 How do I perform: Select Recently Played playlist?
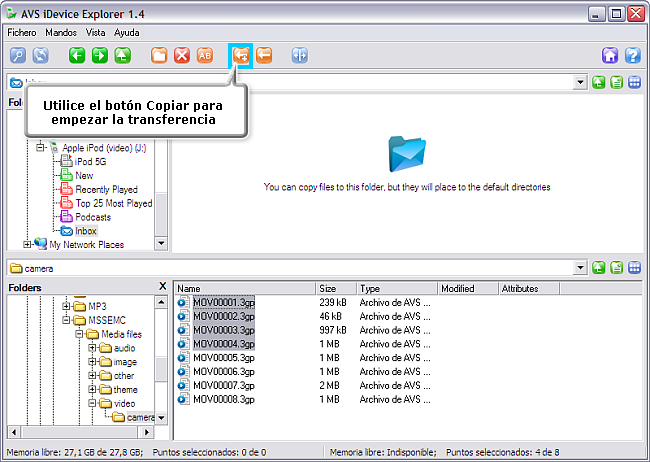[106, 189]
